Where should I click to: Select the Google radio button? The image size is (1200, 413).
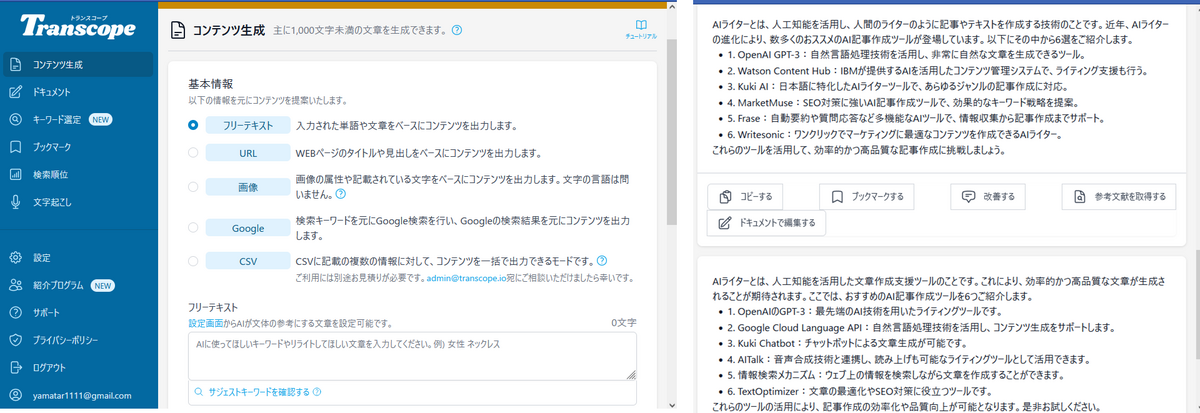click(193, 227)
